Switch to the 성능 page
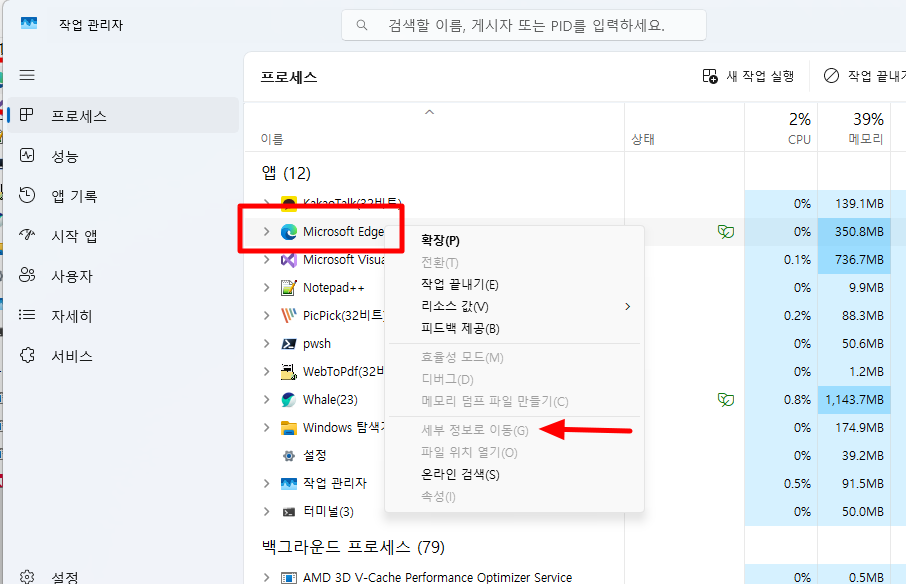The height and width of the screenshot is (584, 906). (x=123, y=156)
